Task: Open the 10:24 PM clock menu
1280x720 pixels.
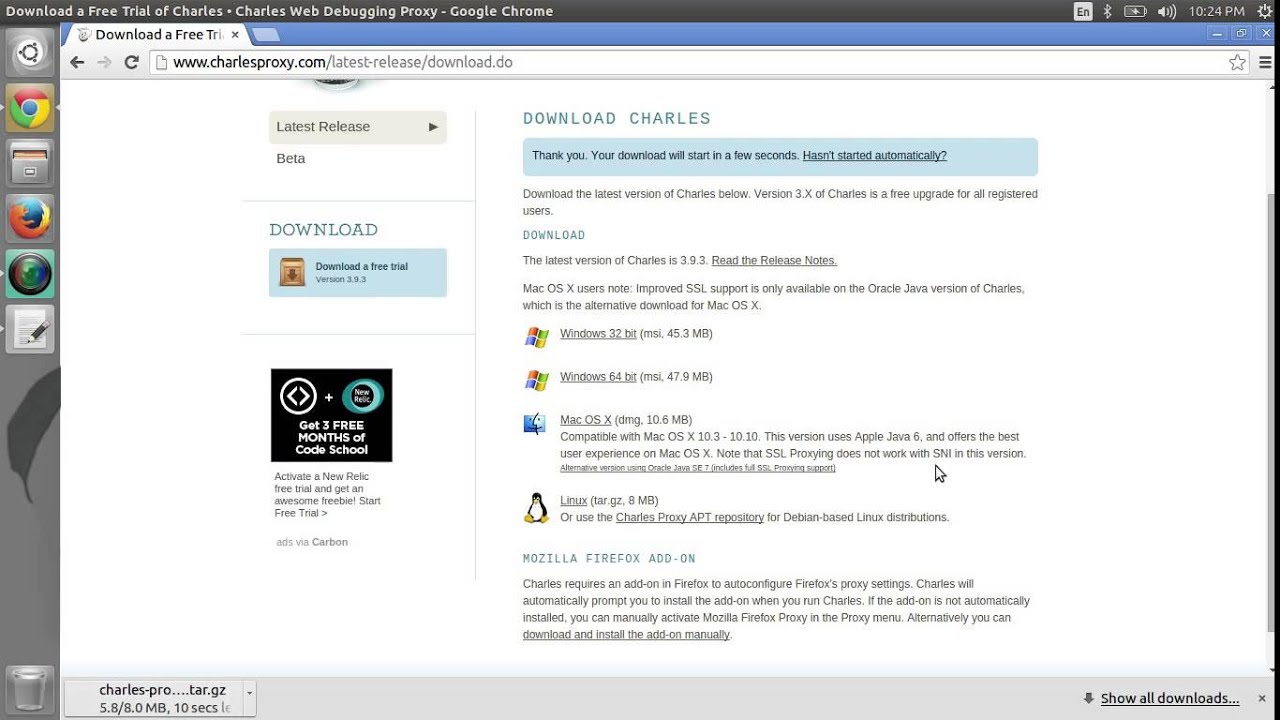Action: tap(1216, 11)
